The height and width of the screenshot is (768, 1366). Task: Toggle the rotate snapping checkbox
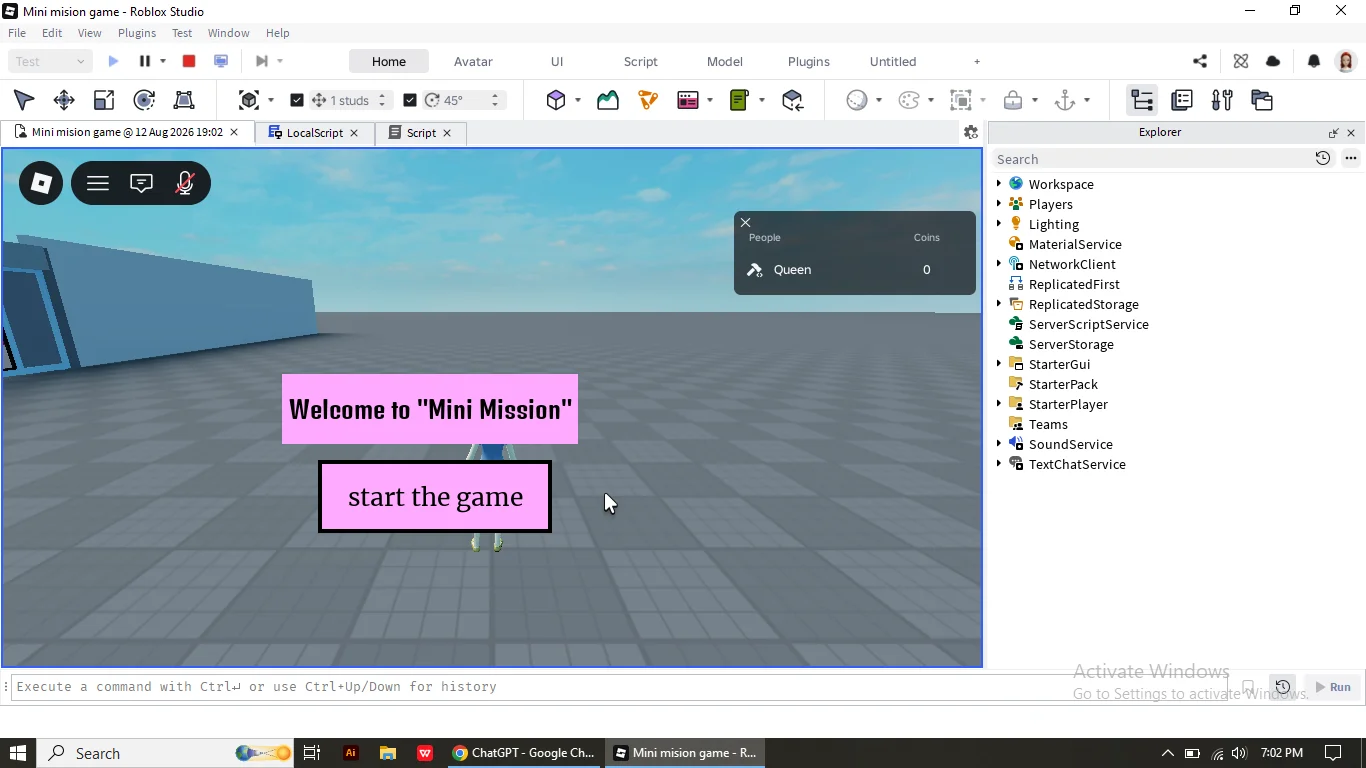coord(409,100)
